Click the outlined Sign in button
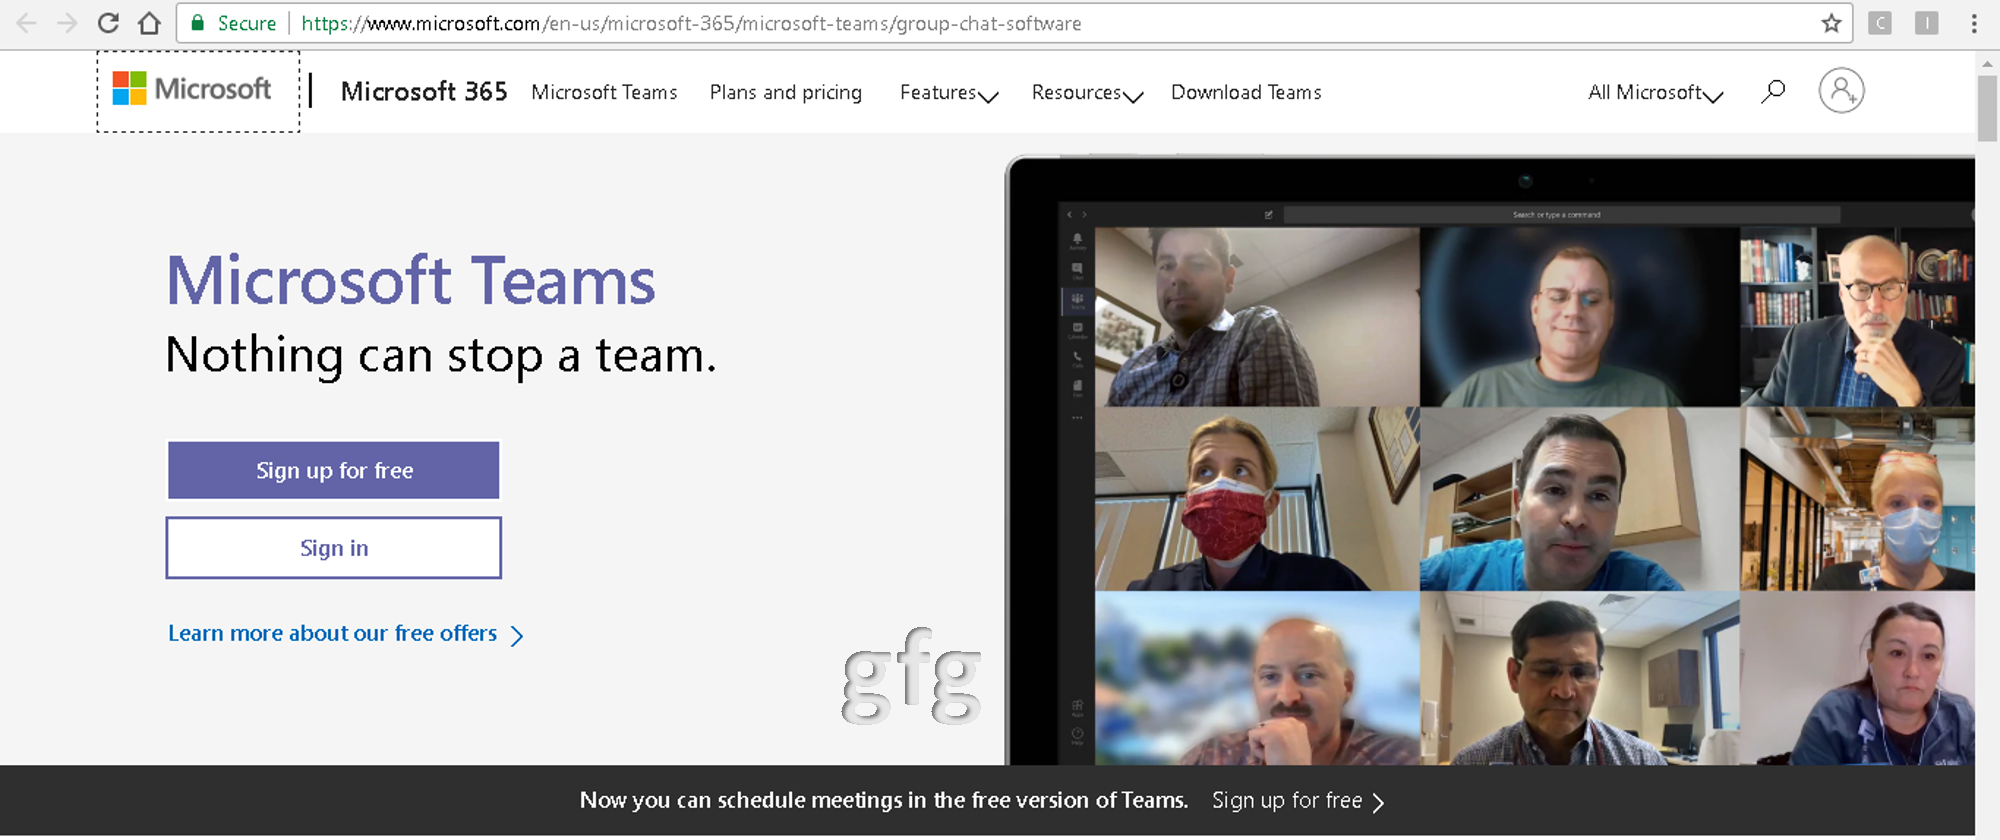The image size is (2000, 840). pos(334,548)
